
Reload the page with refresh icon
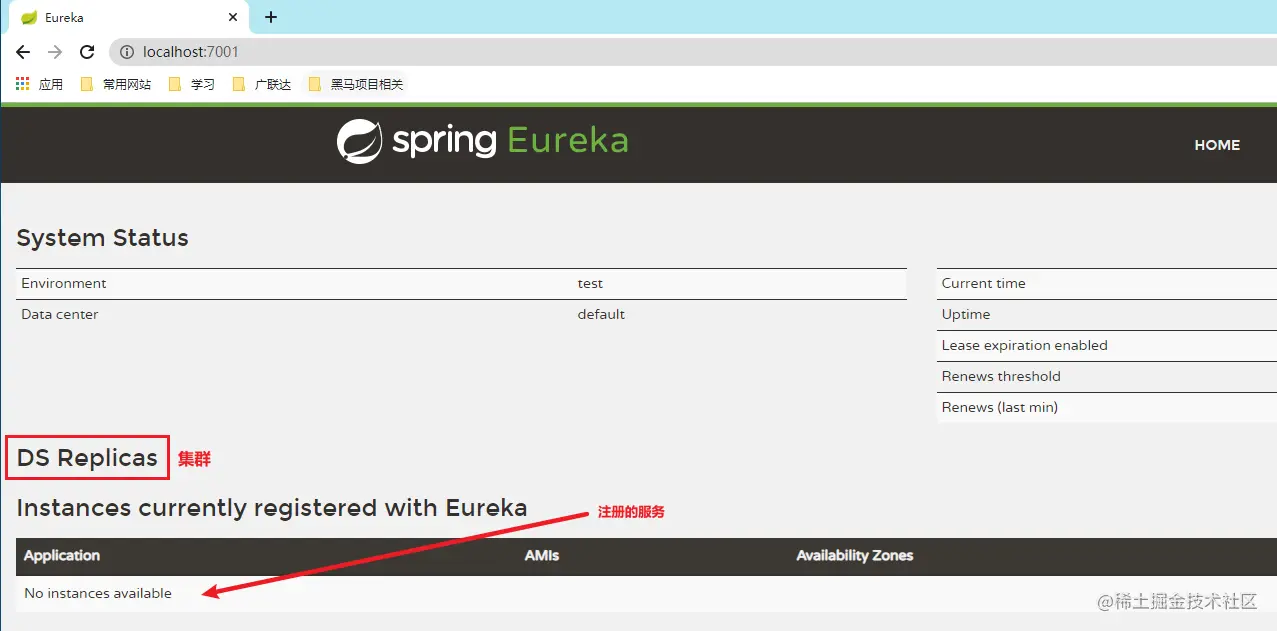87,52
